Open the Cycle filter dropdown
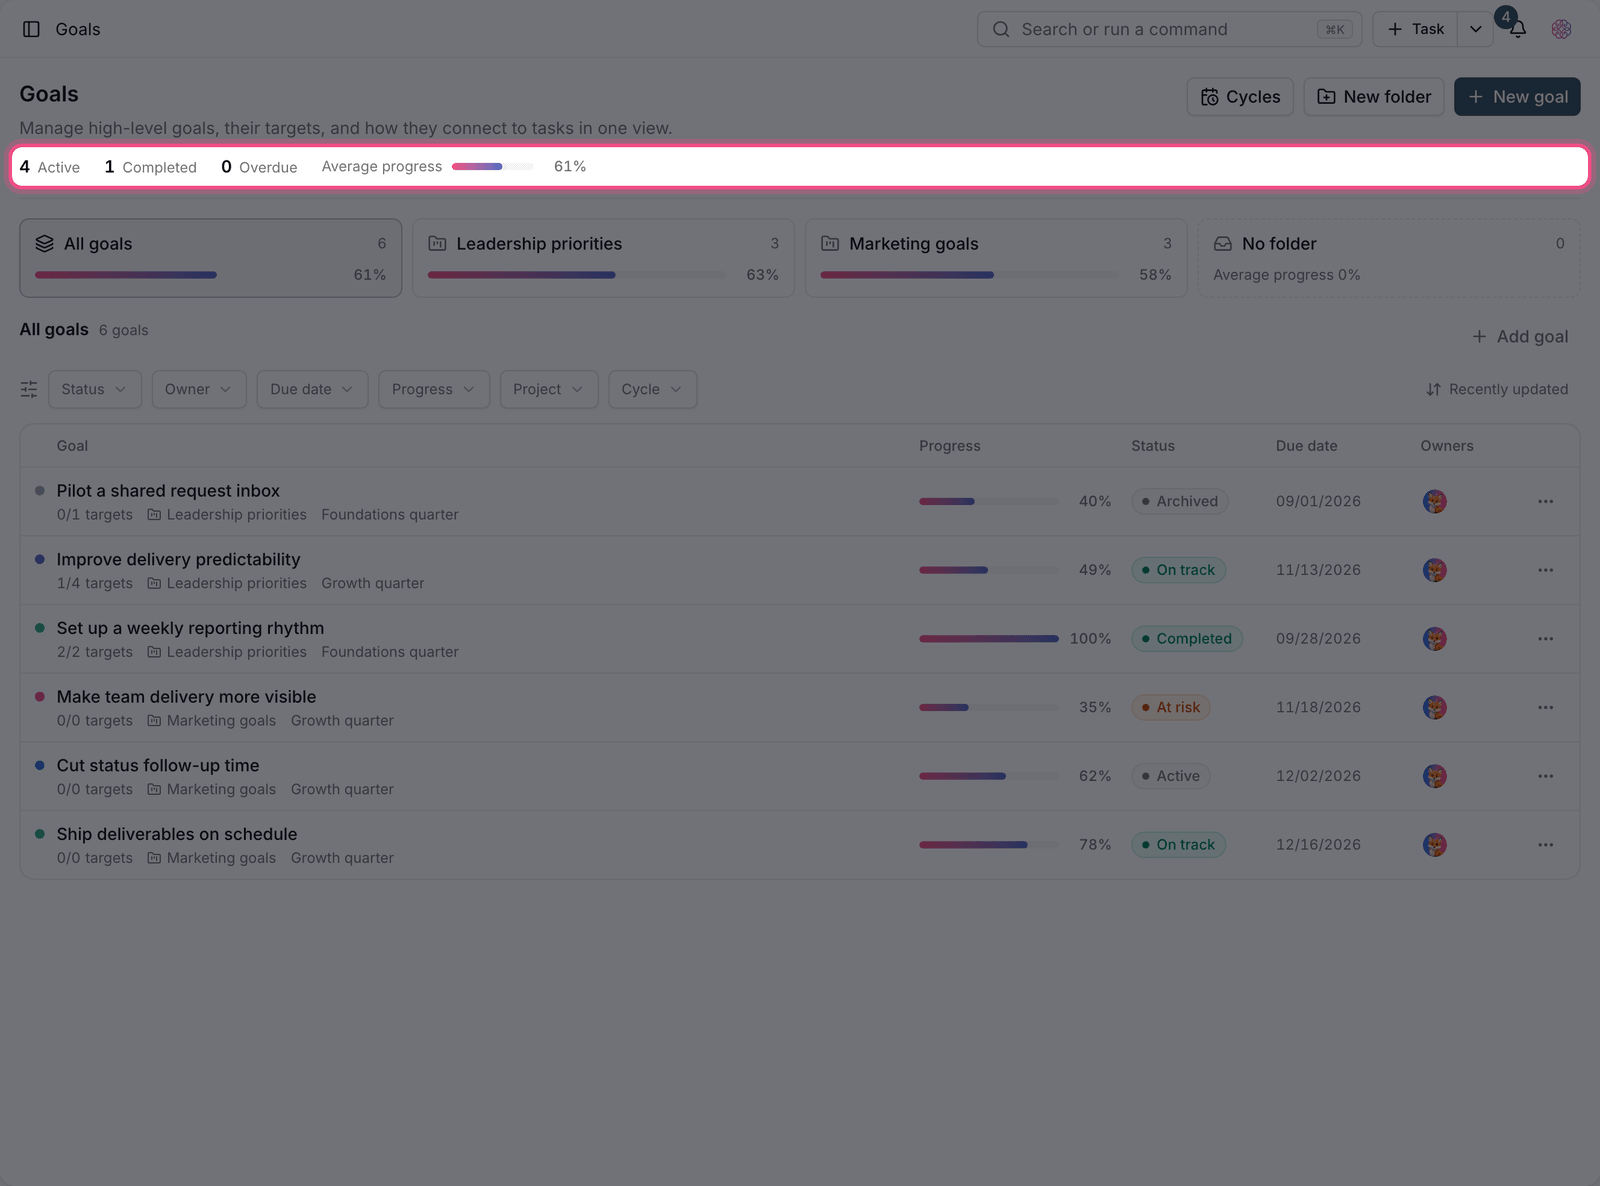 pyautogui.click(x=652, y=389)
